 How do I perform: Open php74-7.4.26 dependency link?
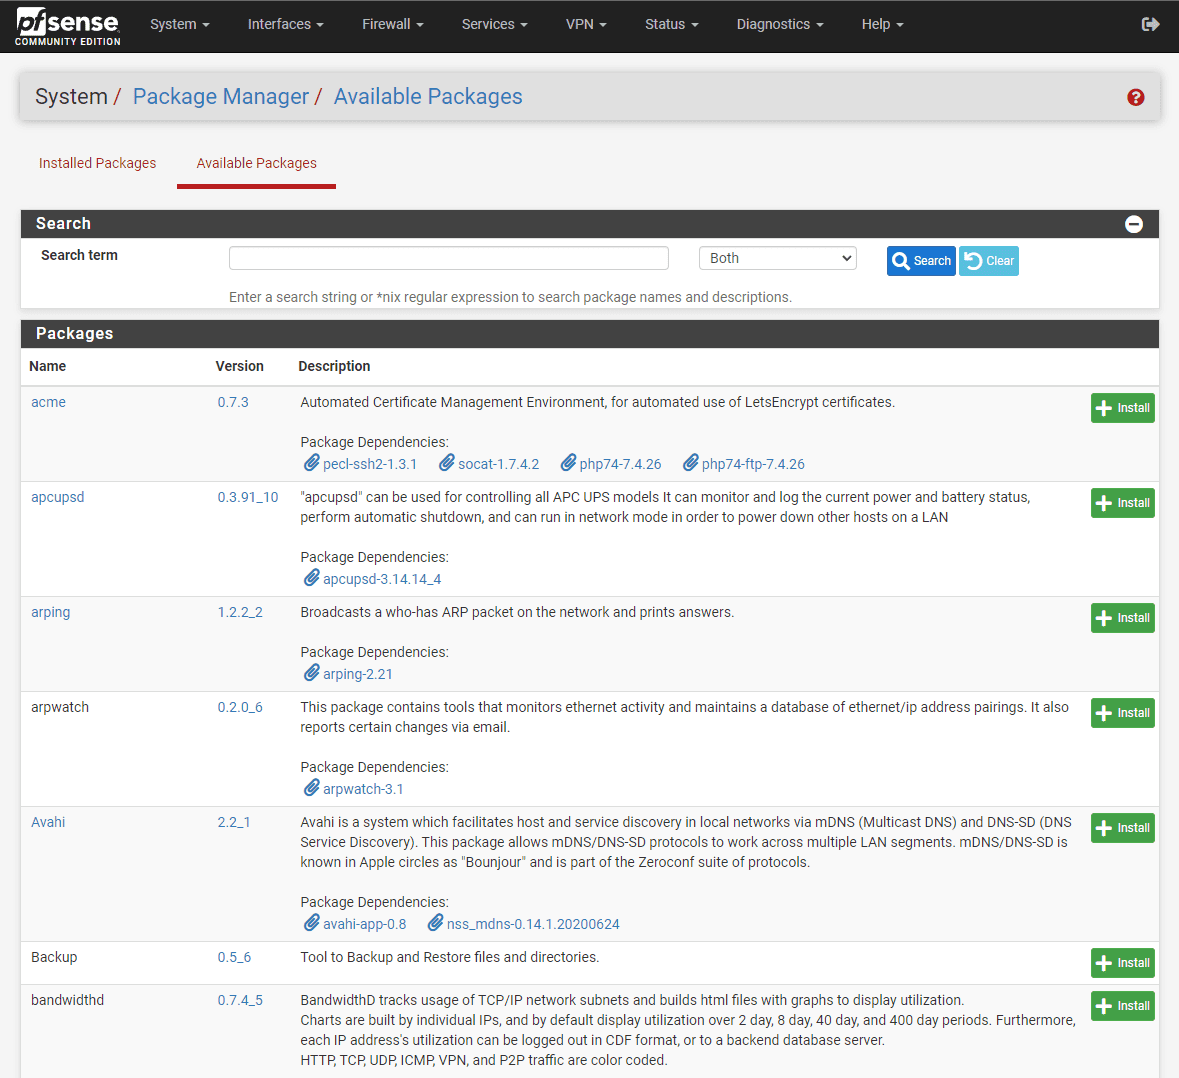click(620, 464)
